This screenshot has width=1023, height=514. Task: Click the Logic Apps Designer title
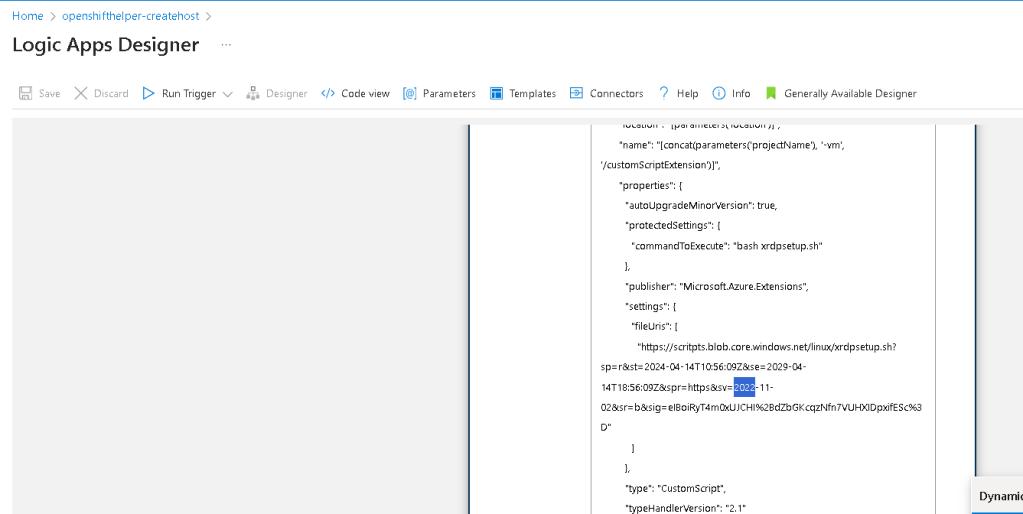tap(106, 44)
